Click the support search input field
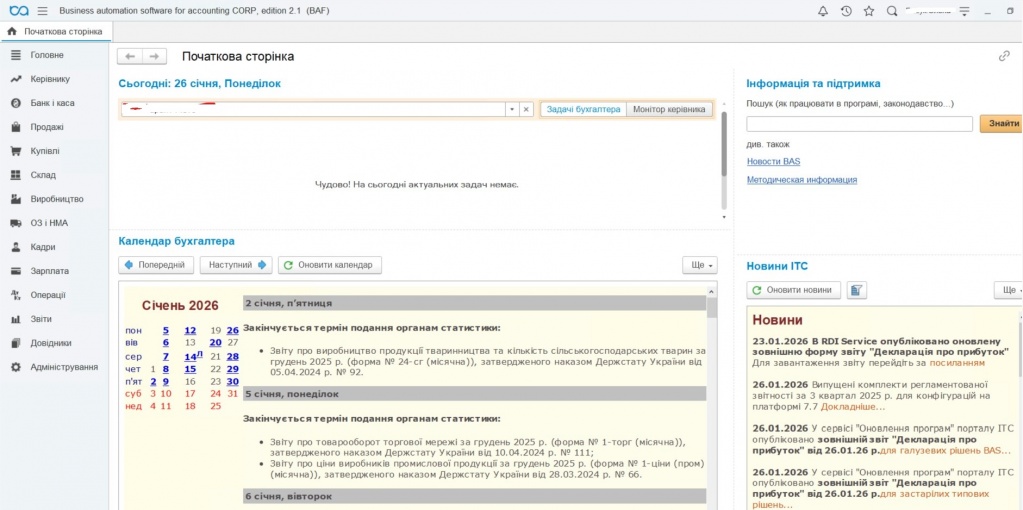Image resolution: width=1023 pixels, height=510 pixels. tap(859, 124)
